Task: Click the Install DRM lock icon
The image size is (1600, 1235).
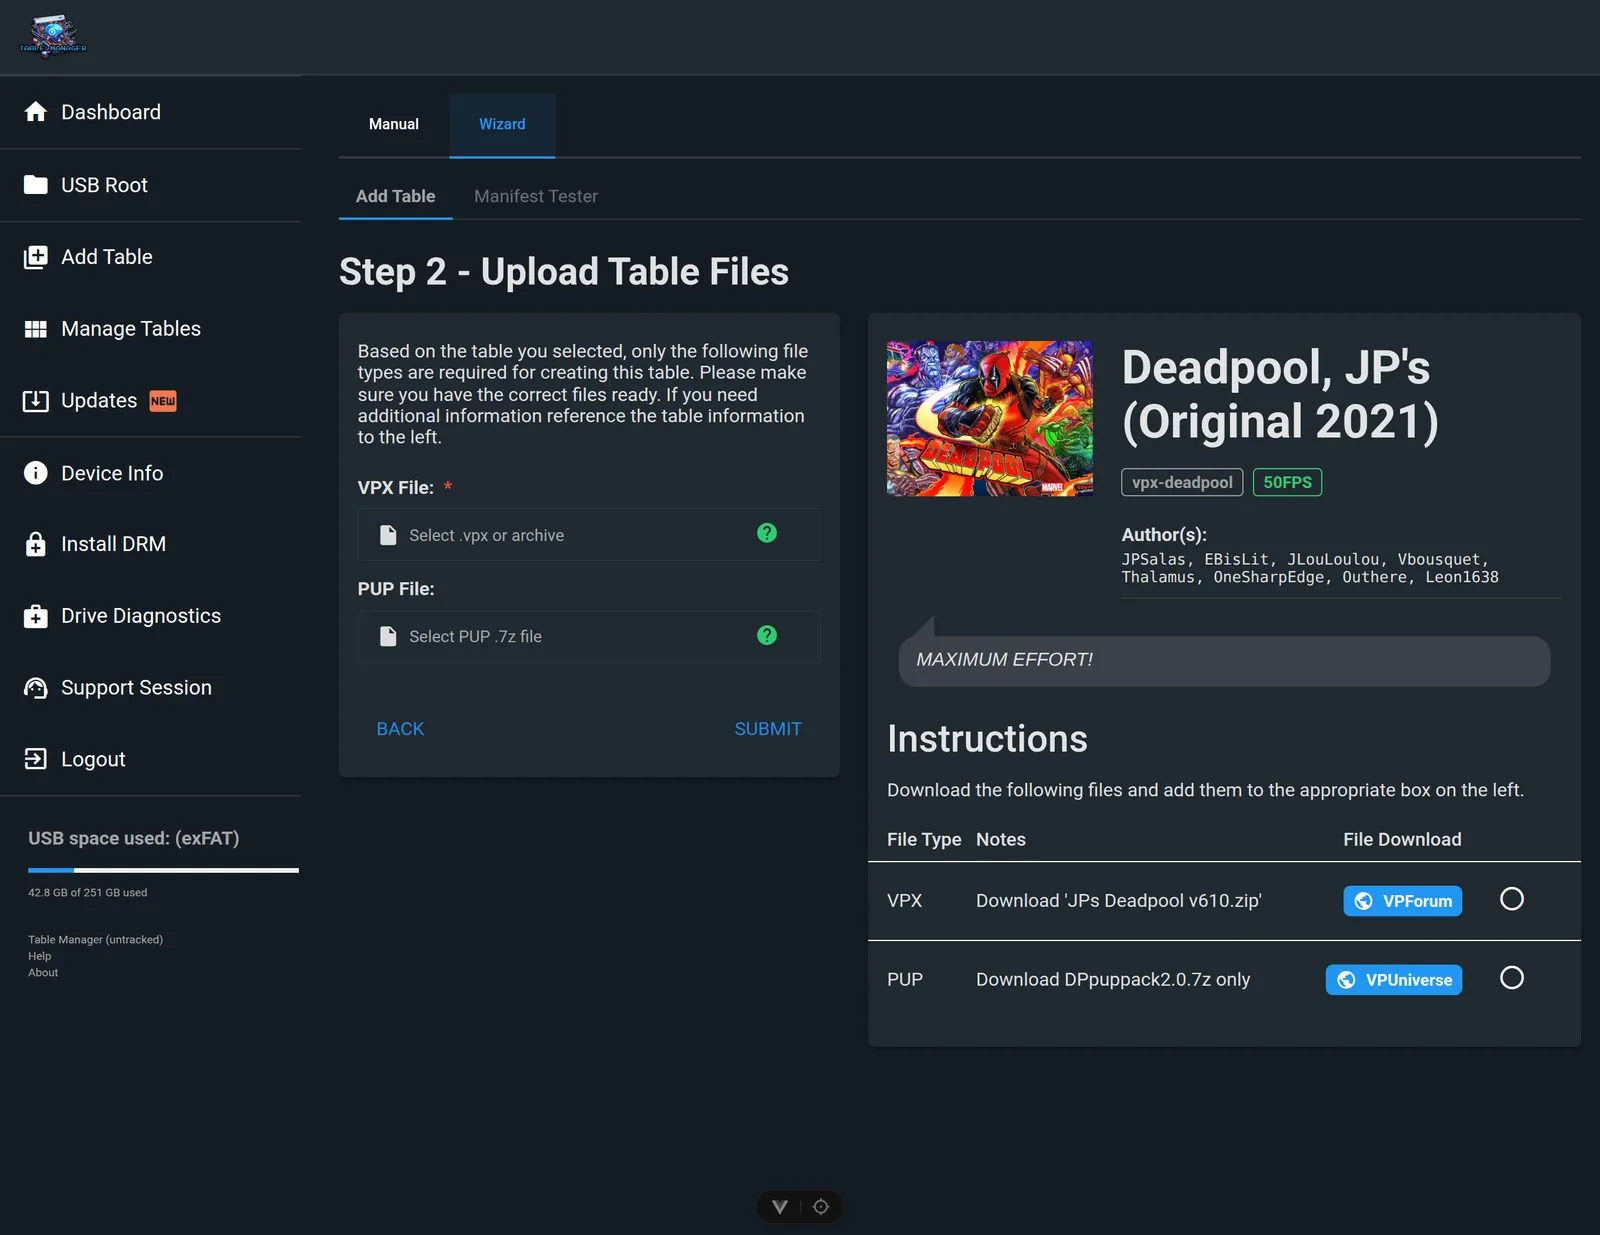Action: (x=36, y=544)
